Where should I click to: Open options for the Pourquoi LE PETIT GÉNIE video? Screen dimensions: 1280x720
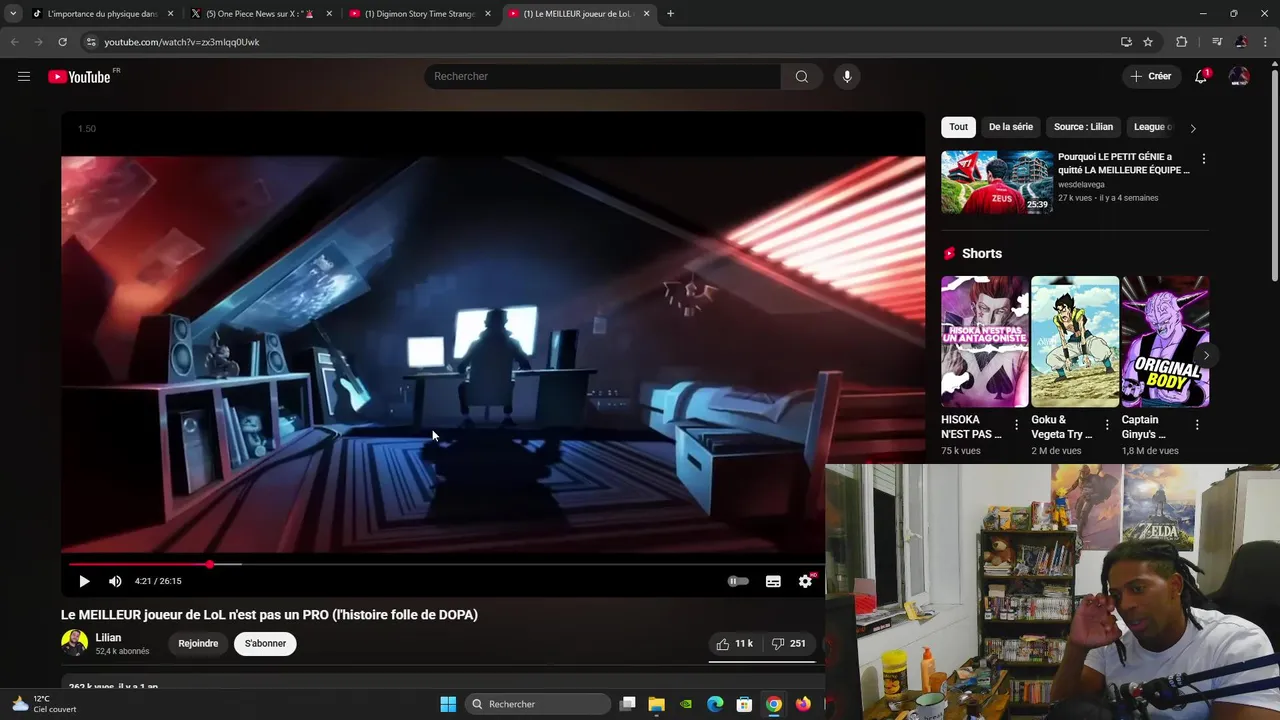pyautogui.click(x=1203, y=159)
